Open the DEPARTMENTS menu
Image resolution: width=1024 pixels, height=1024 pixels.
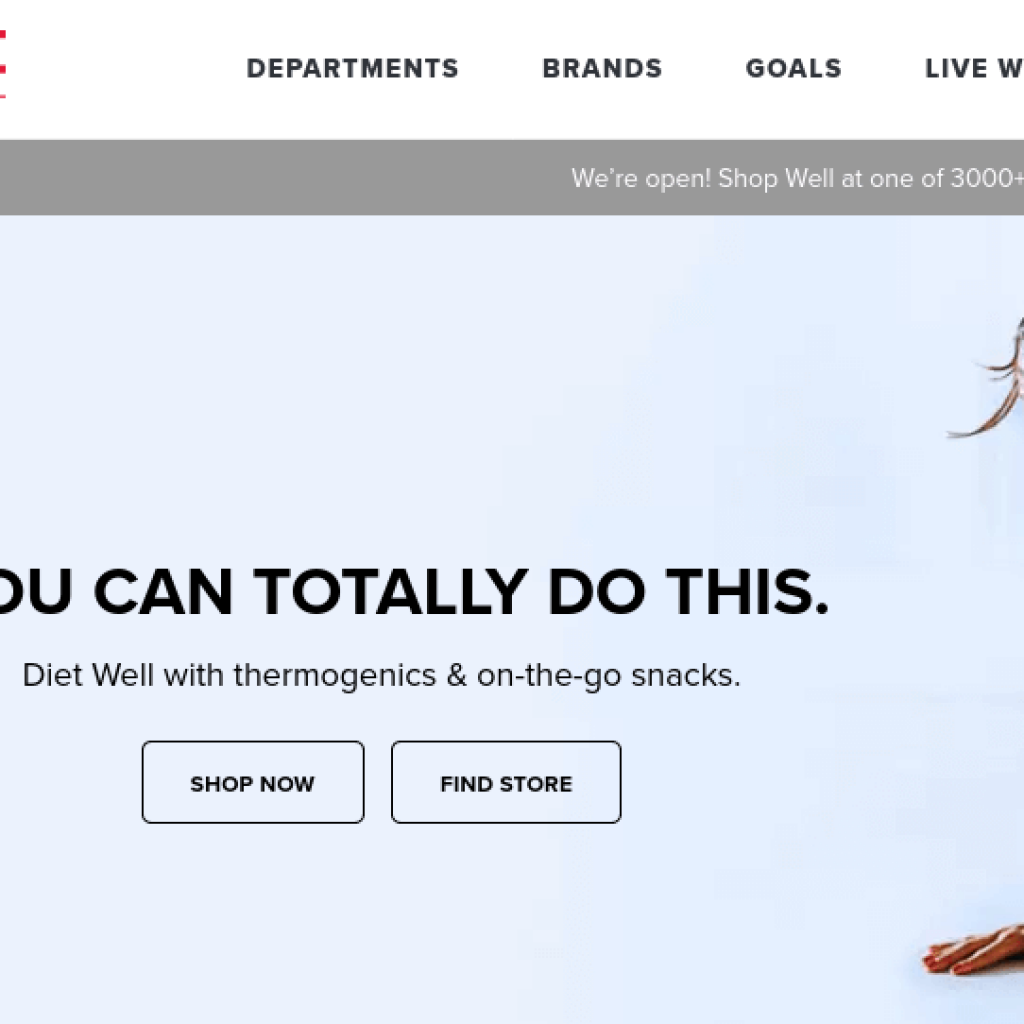click(x=353, y=69)
